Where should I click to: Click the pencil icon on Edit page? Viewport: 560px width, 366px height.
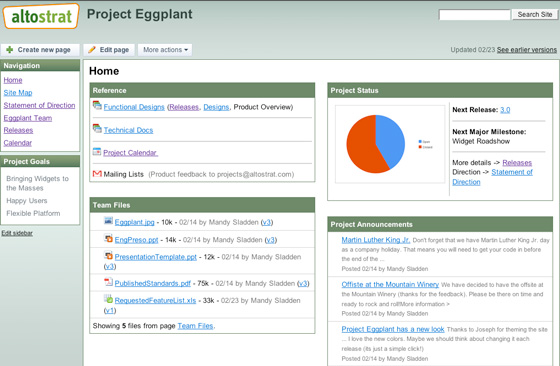point(92,50)
